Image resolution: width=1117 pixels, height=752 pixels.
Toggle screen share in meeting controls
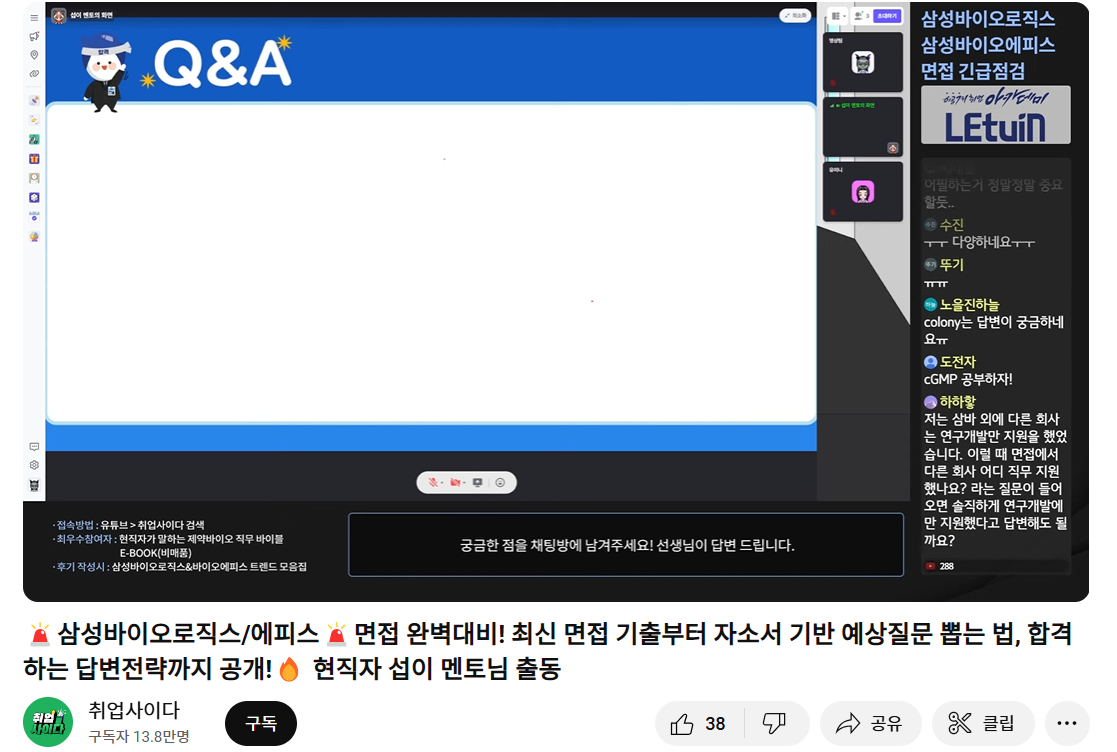477,483
